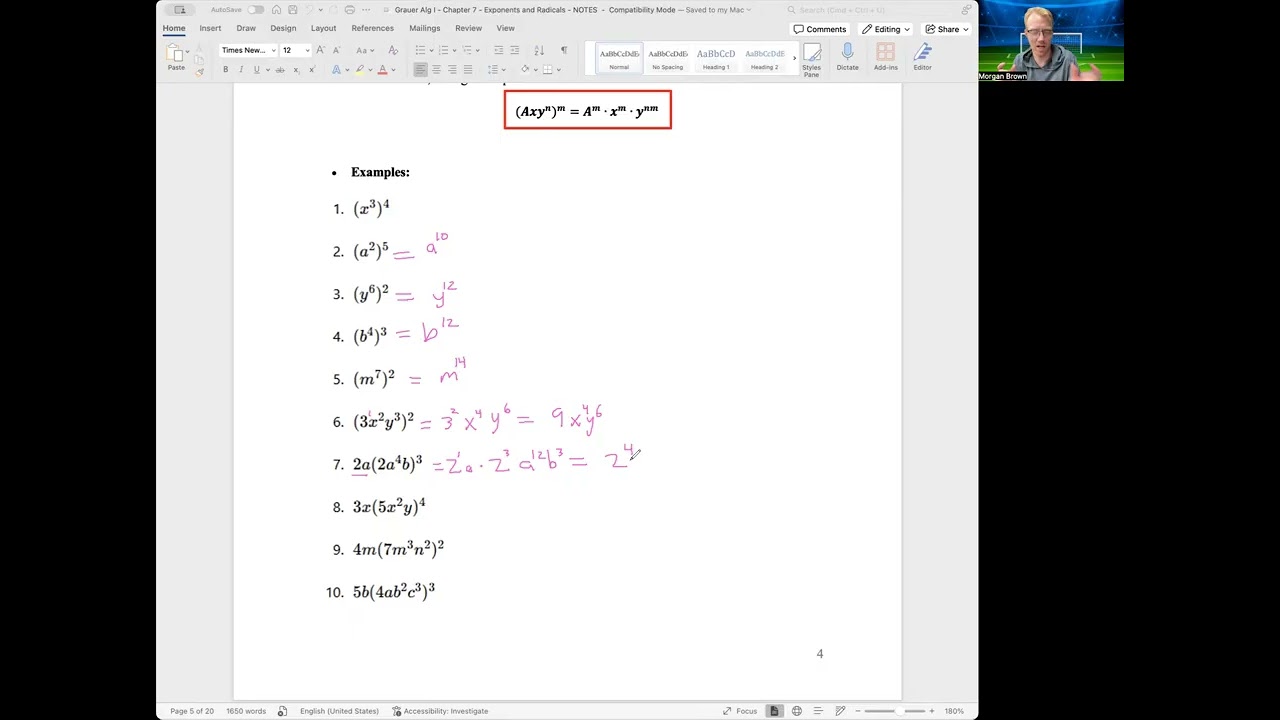
Task: Click the Dictate microphone button
Action: [847, 58]
